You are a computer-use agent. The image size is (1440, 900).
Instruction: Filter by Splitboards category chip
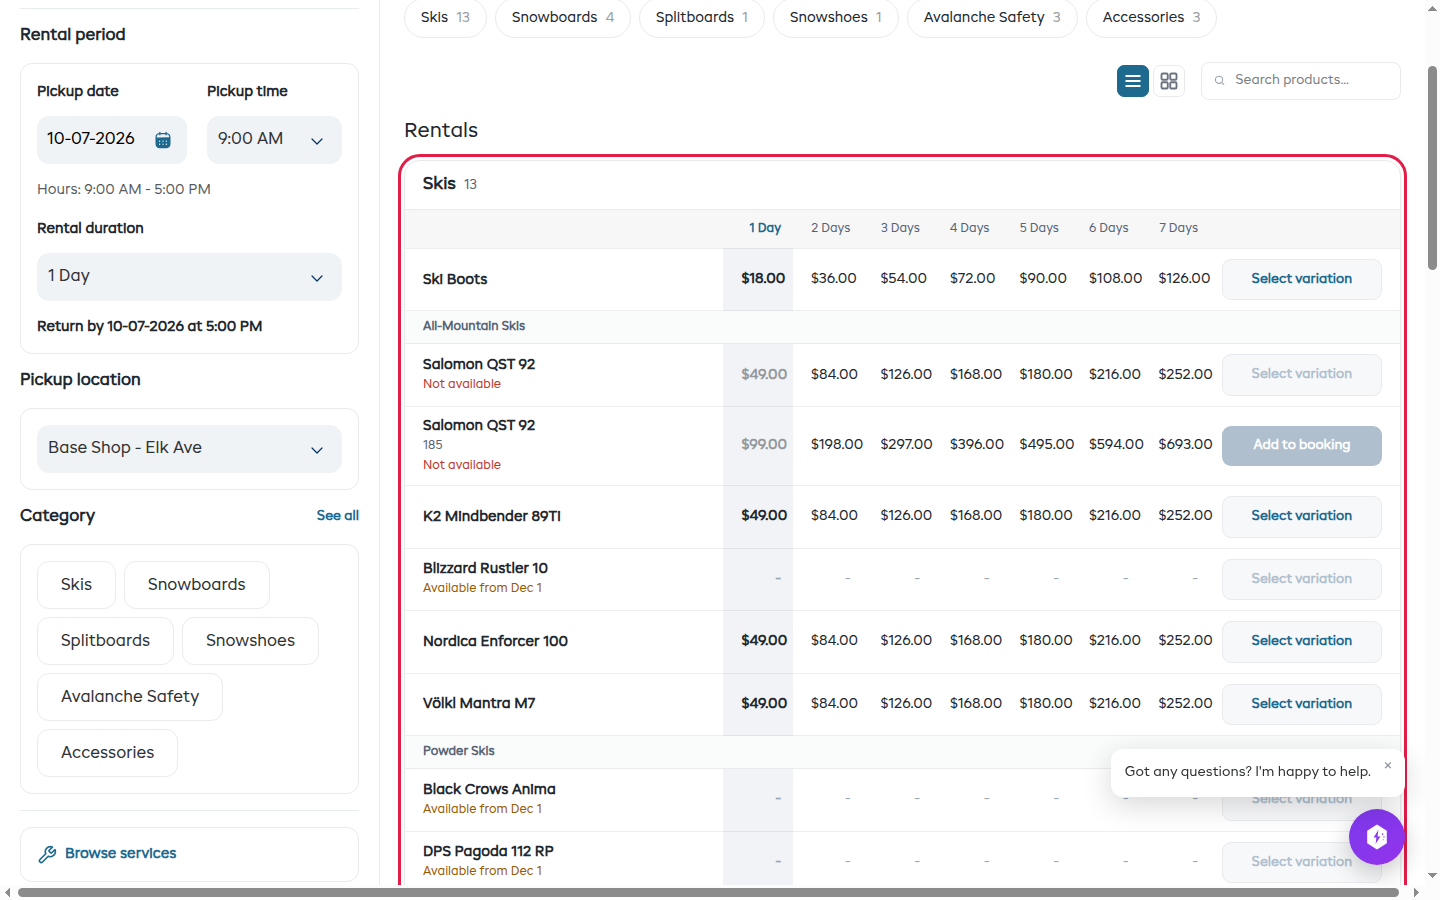(105, 641)
